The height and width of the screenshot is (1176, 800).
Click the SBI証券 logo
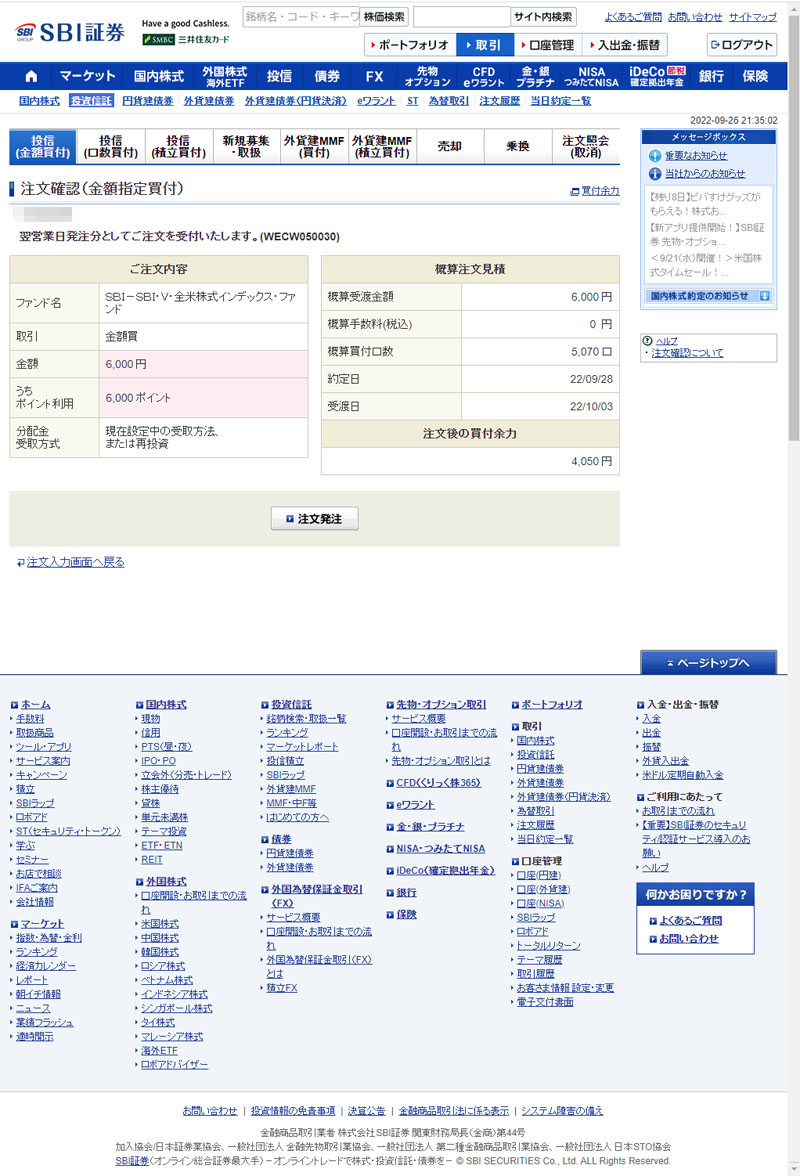(71, 32)
